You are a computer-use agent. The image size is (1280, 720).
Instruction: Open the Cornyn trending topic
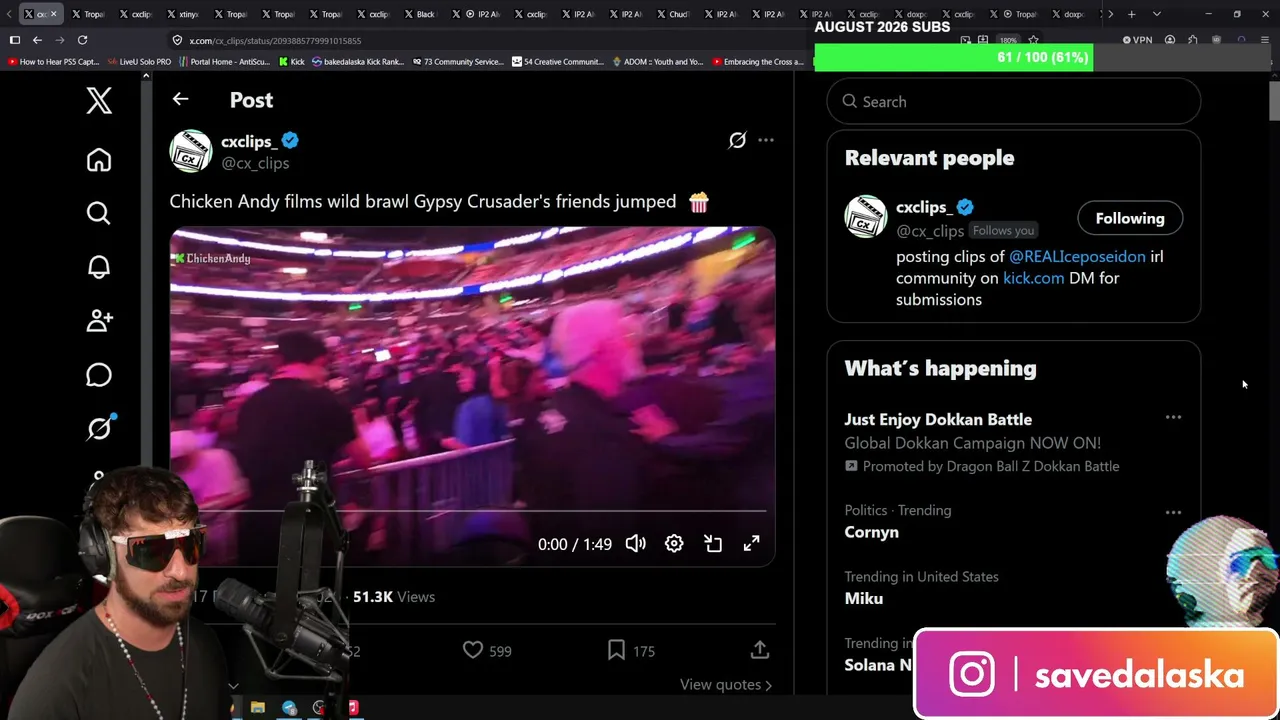tap(871, 532)
